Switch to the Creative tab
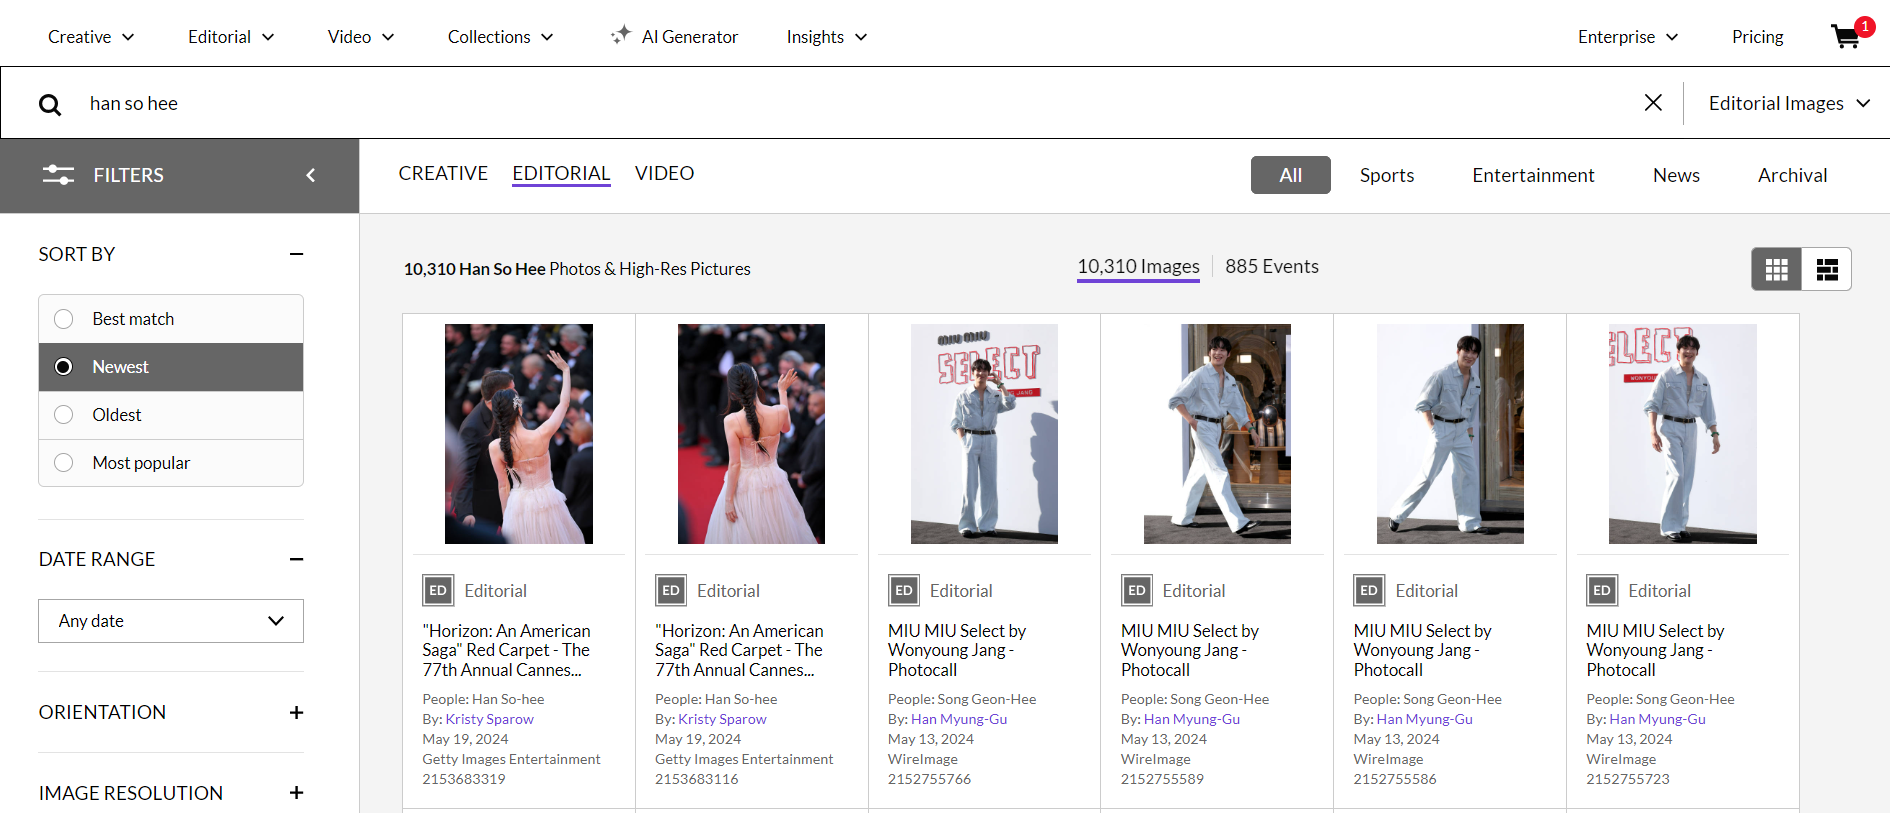Image resolution: width=1890 pixels, height=813 pixels. 443,173
